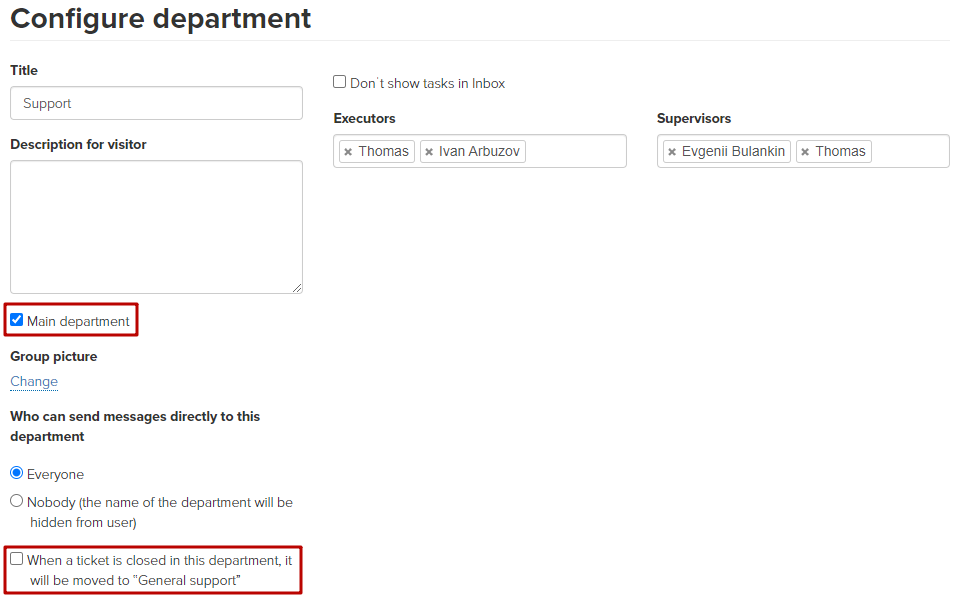
Task: Remove Thomas from Supervisors list
Action: (805, 152)
